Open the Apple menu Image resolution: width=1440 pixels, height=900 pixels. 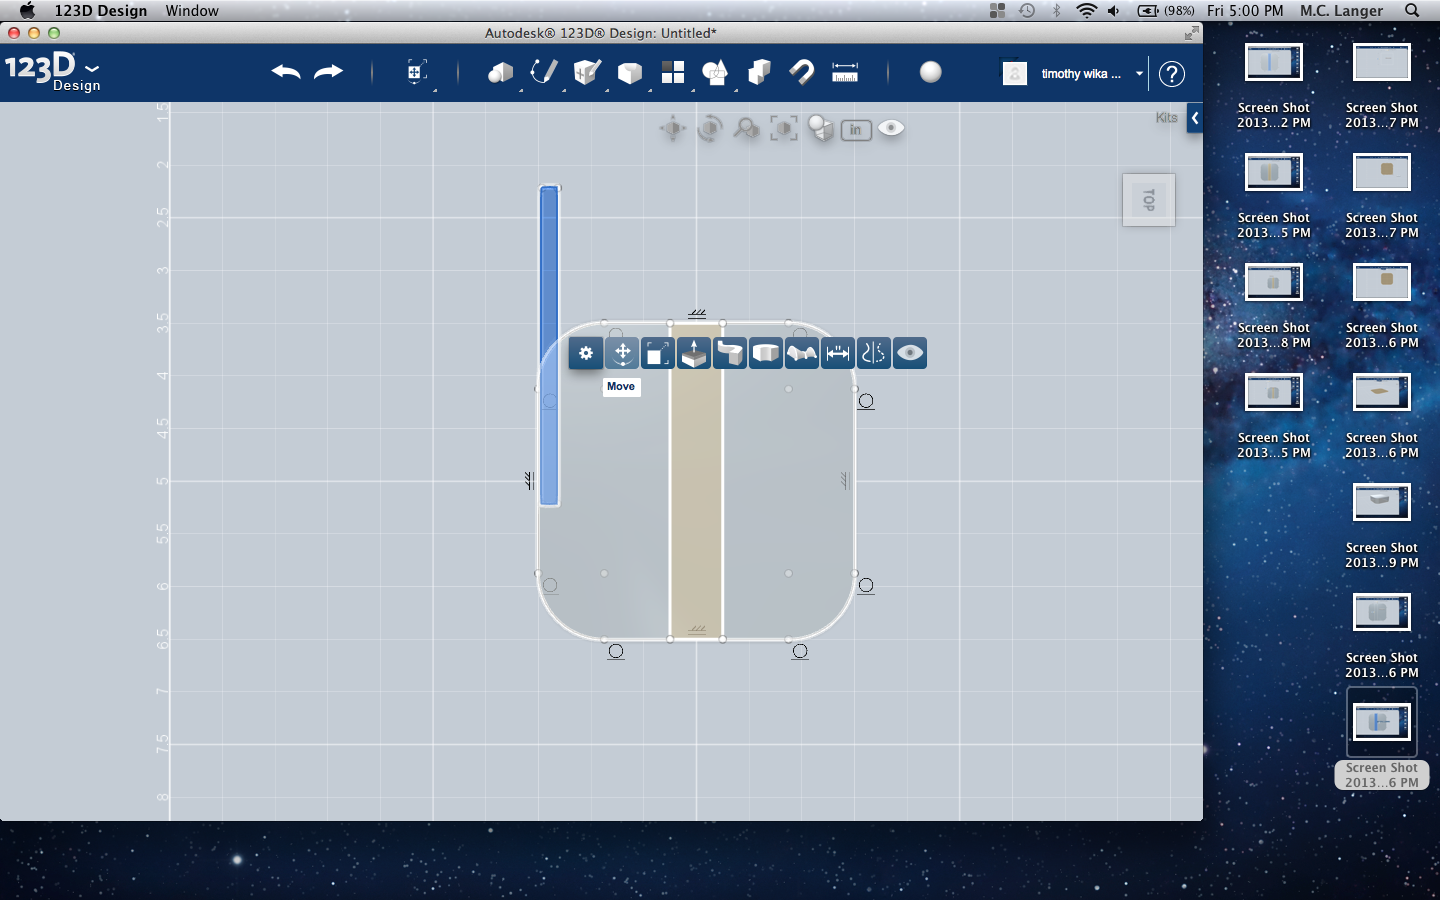click(x=27, y=11)
